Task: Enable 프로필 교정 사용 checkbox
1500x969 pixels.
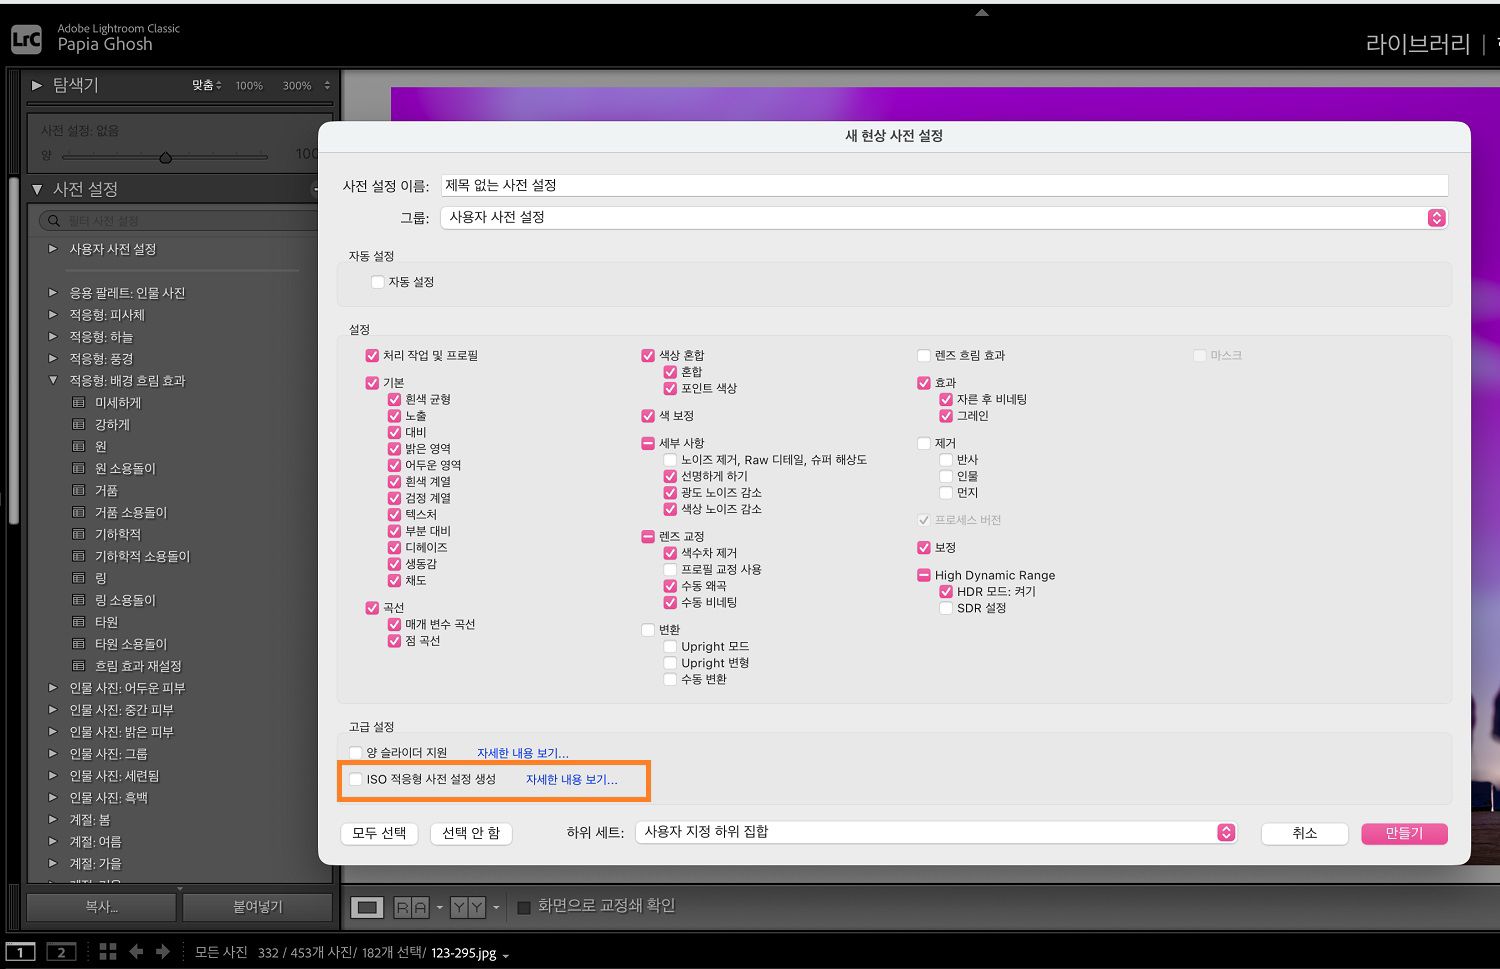Action: tap(670, 570)
